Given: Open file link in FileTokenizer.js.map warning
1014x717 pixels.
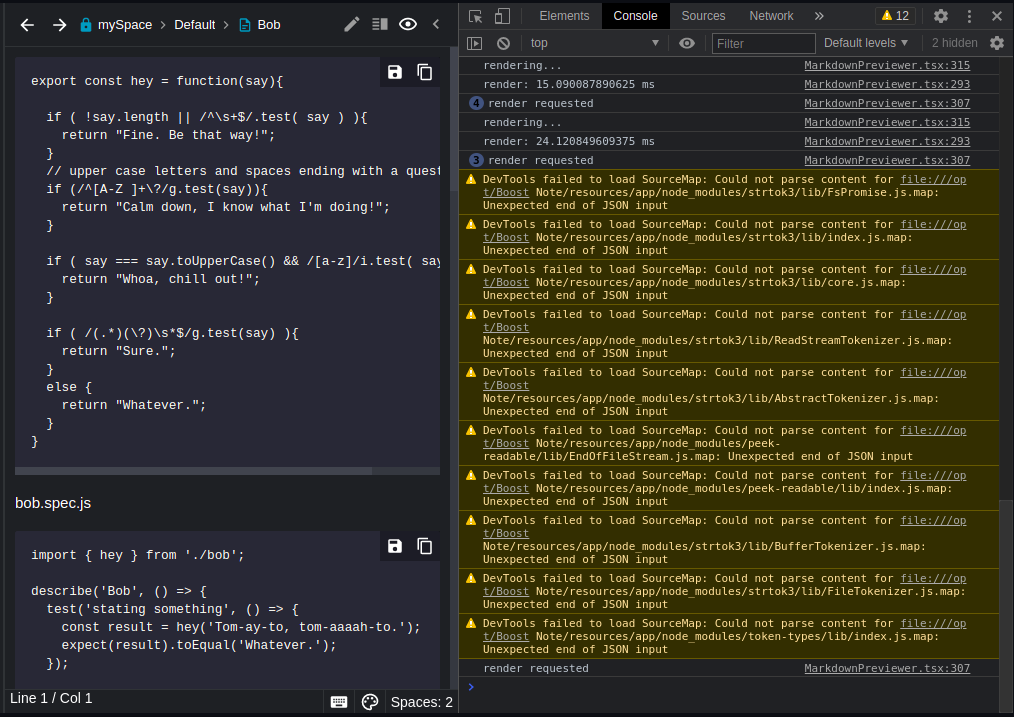Looking at the screenshot, I should tap(933, 579).
